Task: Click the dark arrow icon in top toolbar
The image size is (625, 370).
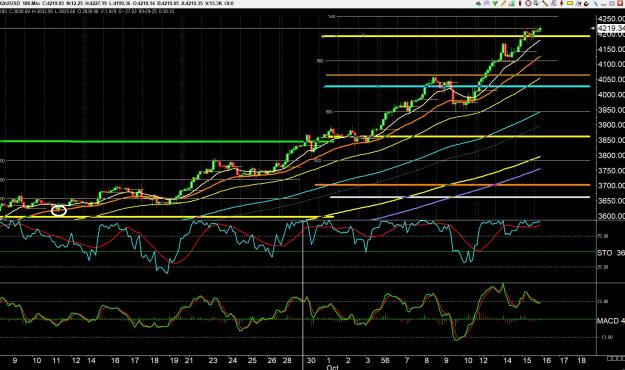Action: (x=478, y=4)
